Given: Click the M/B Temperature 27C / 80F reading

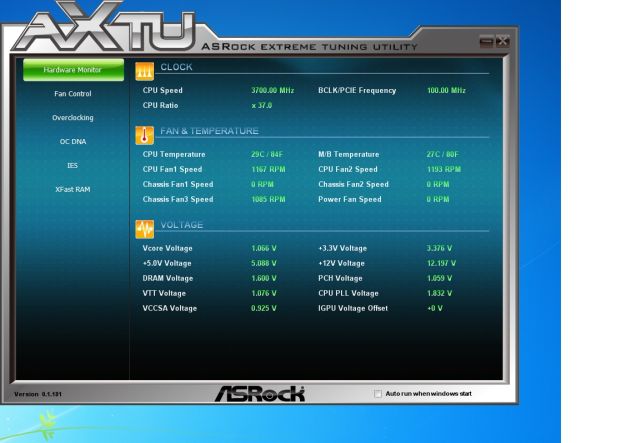Looking at the screenshot, I should pyautogui.click(x=442, y=154).
